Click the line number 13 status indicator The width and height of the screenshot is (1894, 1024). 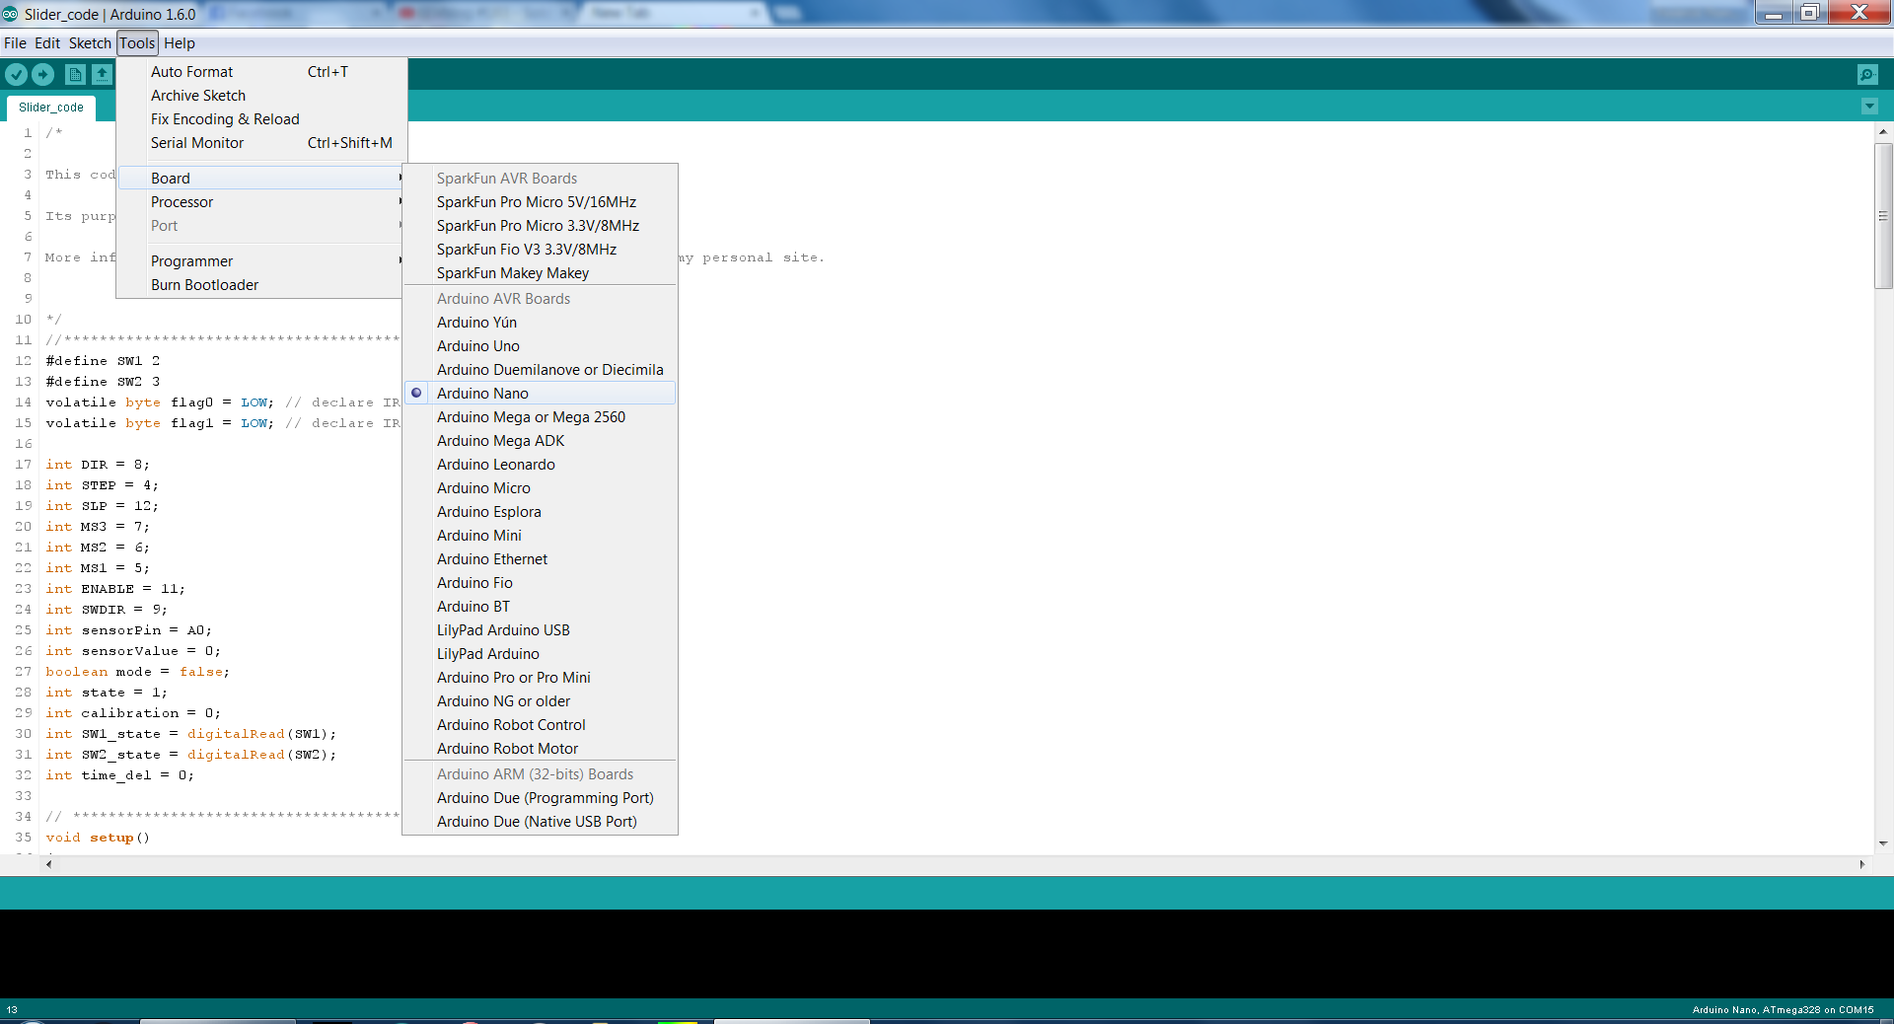click(12, 1010)
